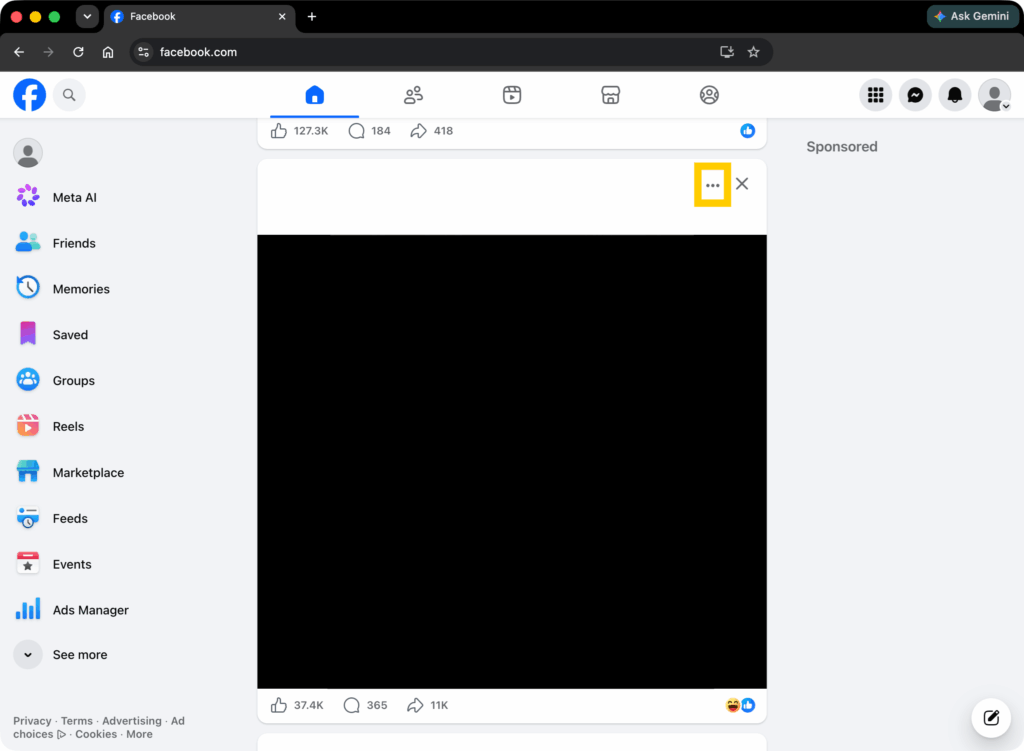Open the Marketplace tab in top navigation
This screenshot has height=751, width=1024.
tap(611, 95)
